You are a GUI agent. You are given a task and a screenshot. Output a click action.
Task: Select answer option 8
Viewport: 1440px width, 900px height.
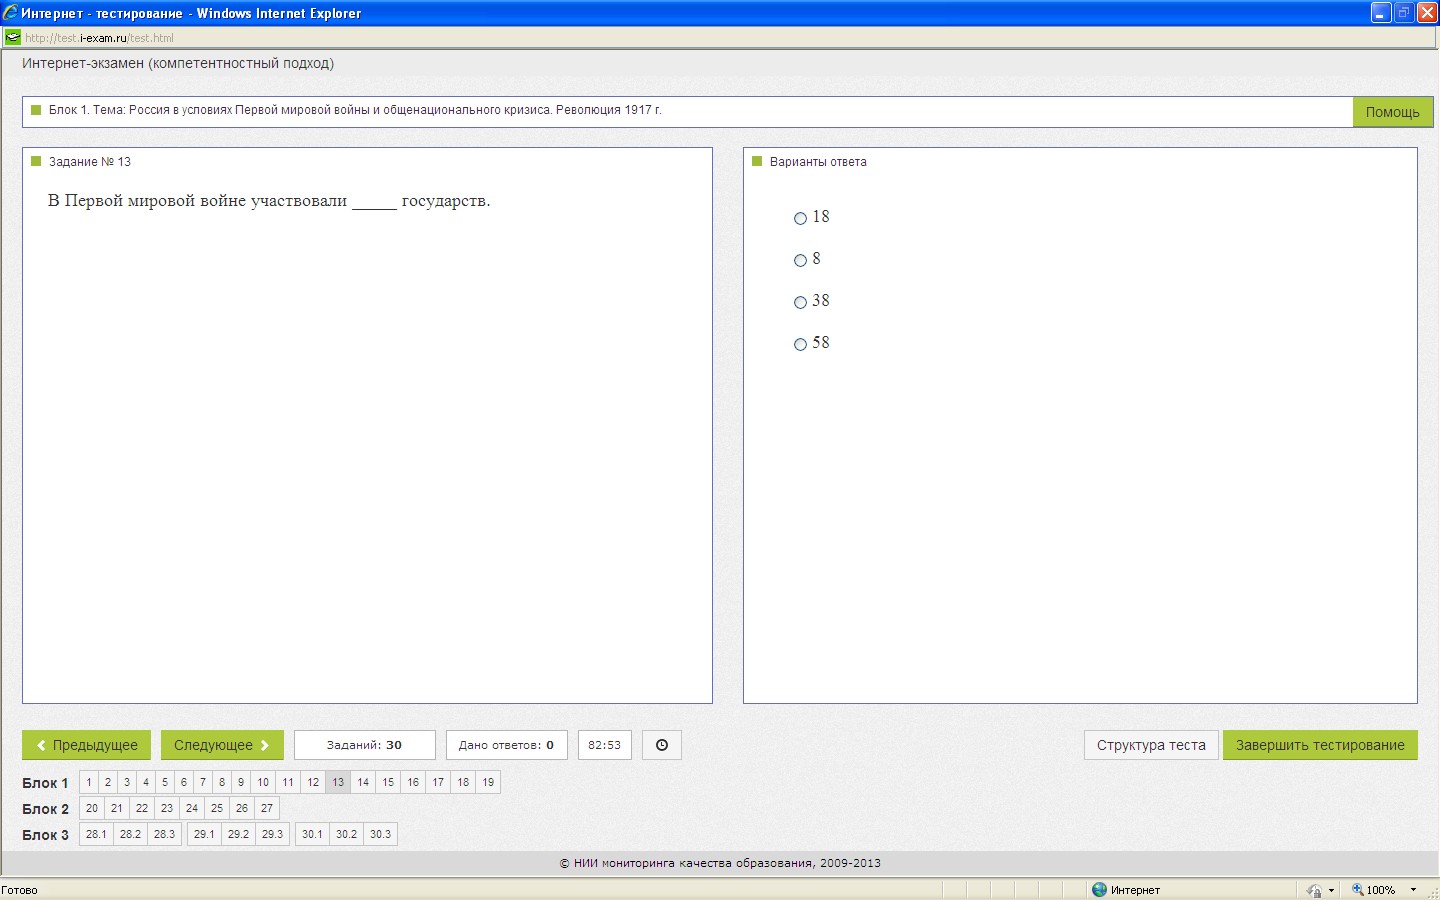point(800,260)
